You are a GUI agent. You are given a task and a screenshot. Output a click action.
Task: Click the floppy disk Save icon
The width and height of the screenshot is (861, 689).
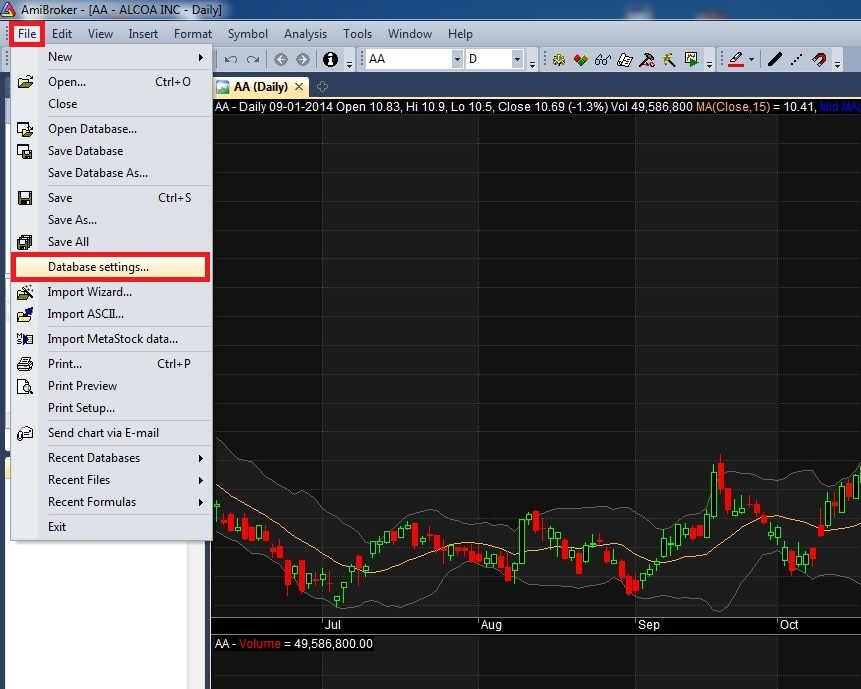(25, 198)
